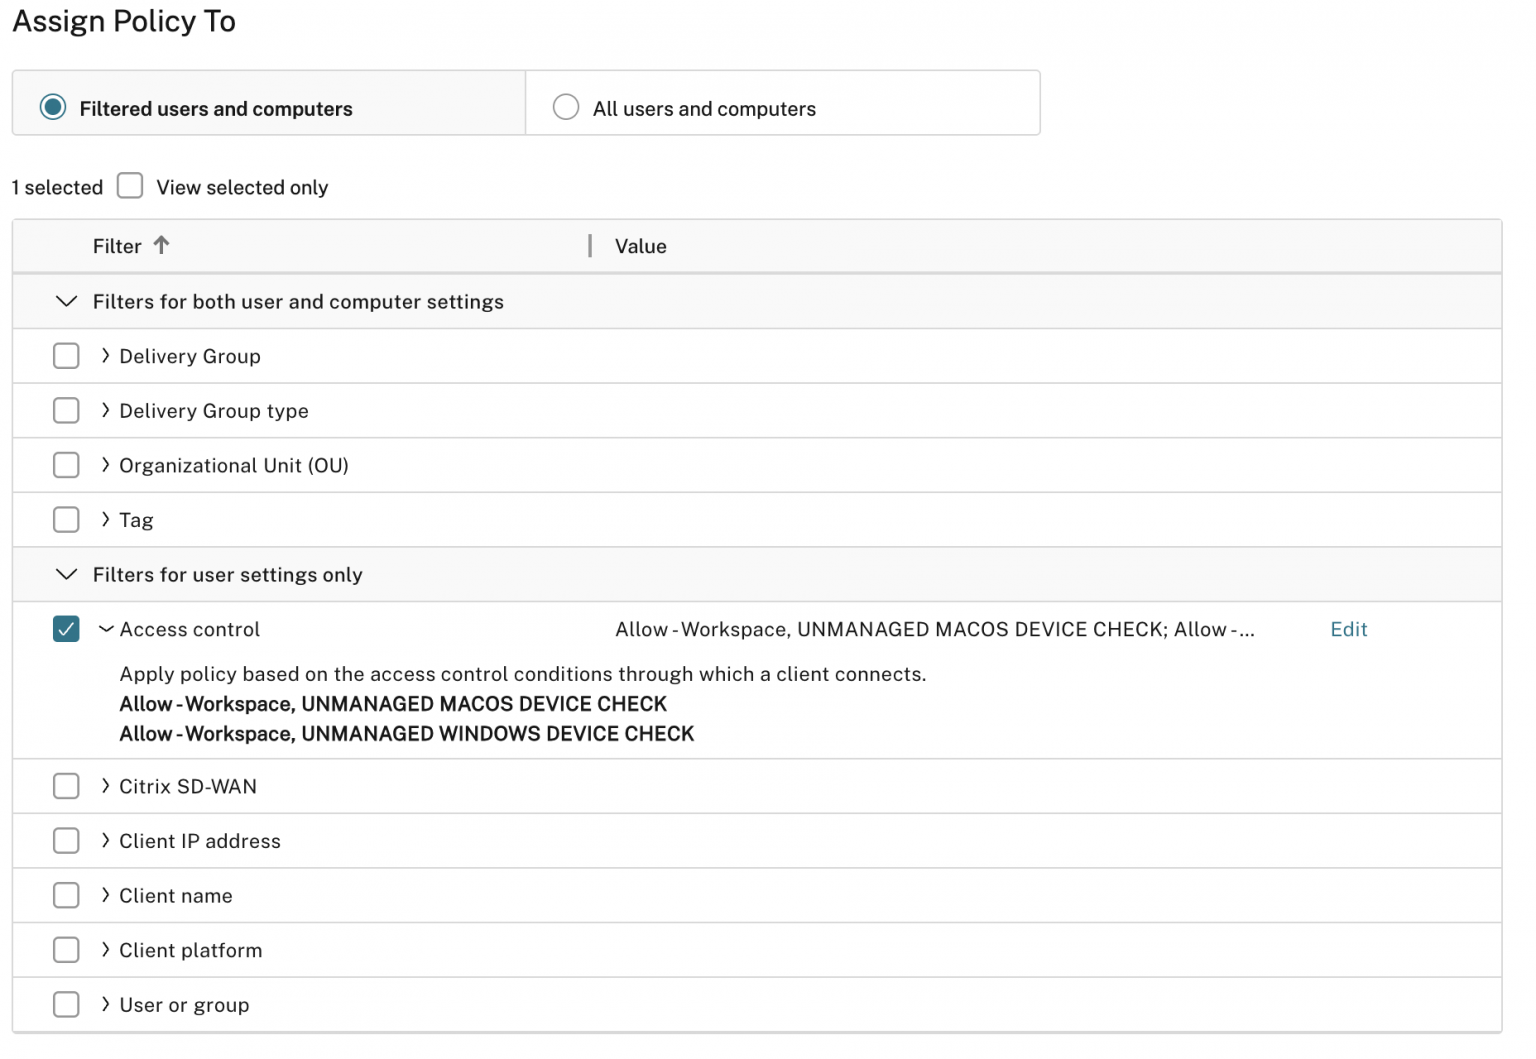Viewport: 1536px width, 1059px height.
Task: Check the Client platform filter checkbox
Action: click(66, 949)
